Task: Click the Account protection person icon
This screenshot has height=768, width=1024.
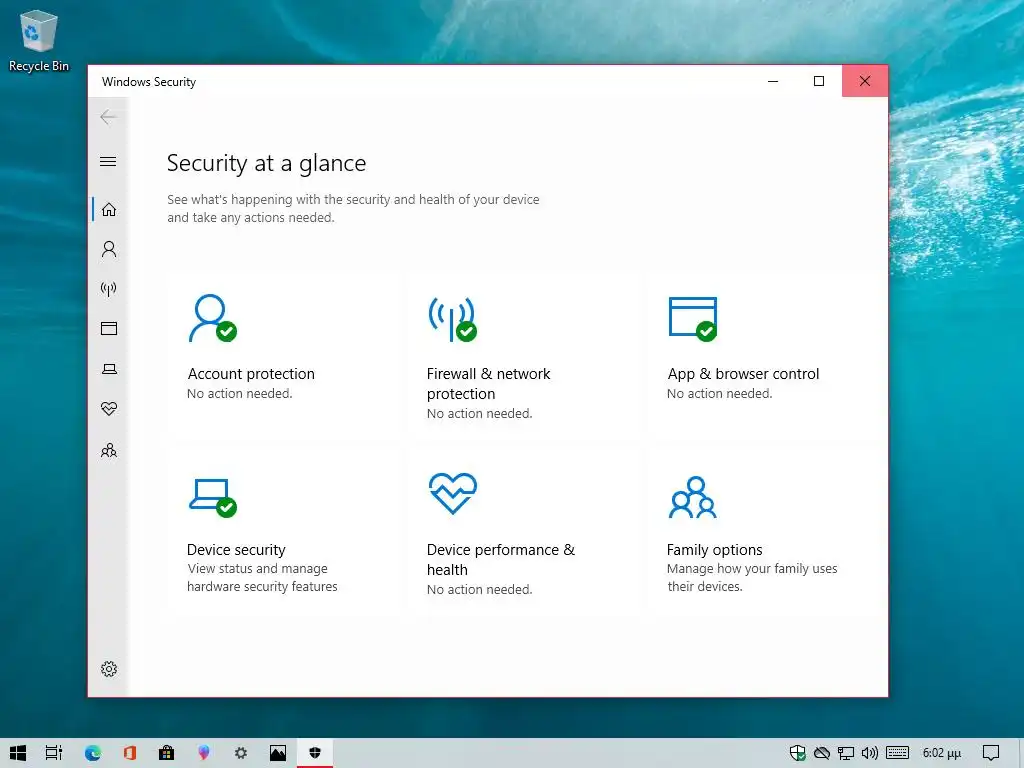Action: [x=212, y=318]
